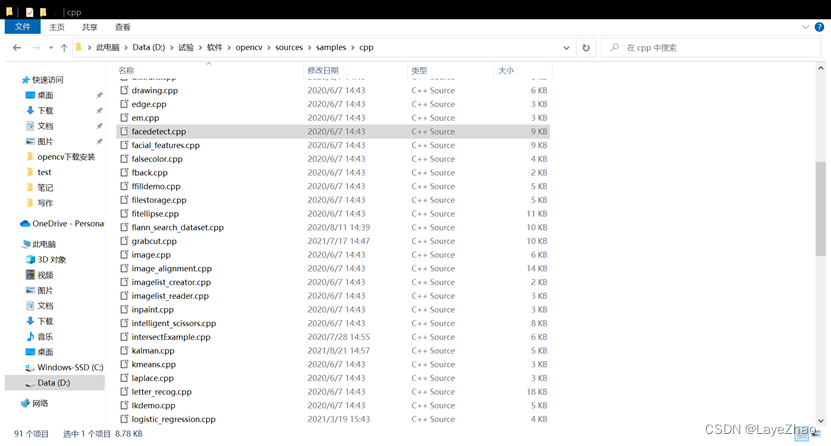Viewport: 831px width, 446px height.
Task: Click the Back navigation arrow
Action: (16, 47)
